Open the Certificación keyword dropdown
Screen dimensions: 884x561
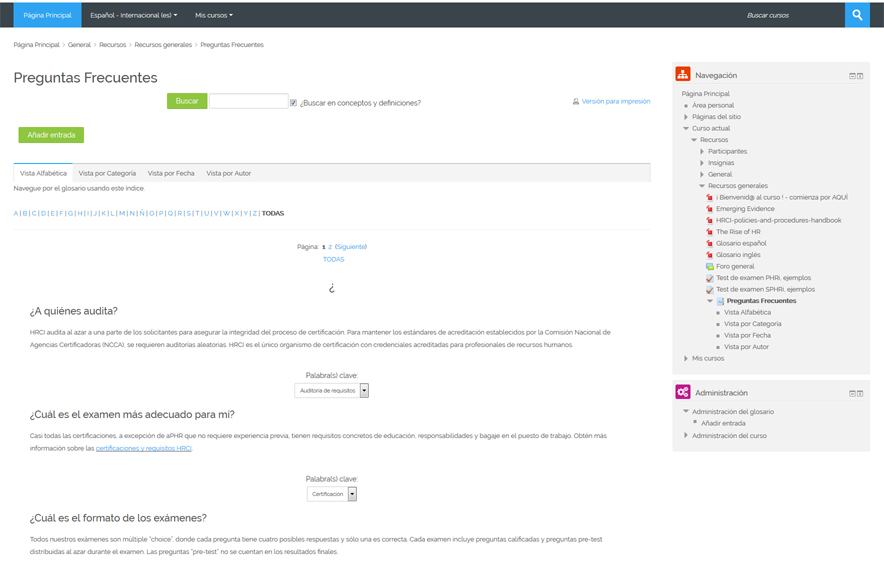pyautogui.click(x=332, y=494)
